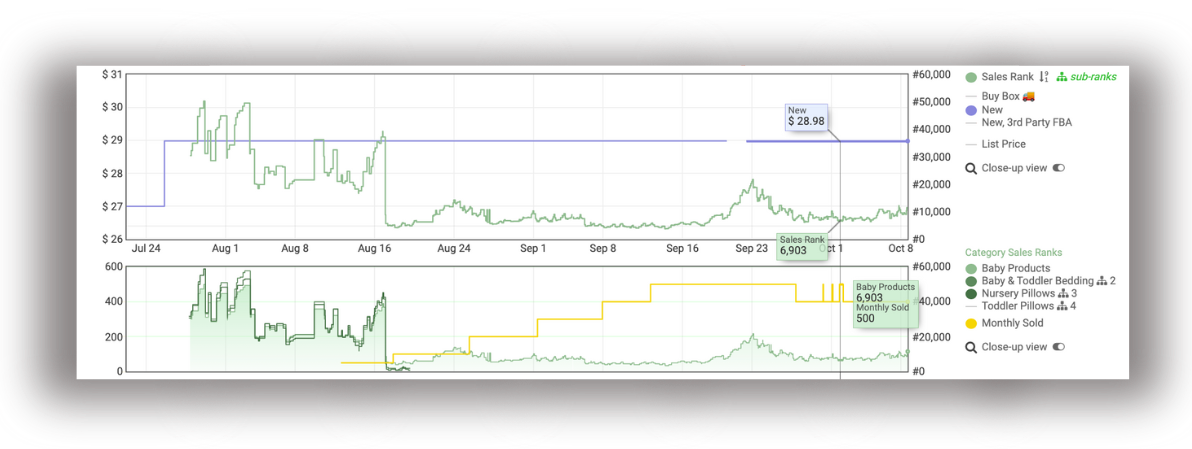Click the sub-ranks hierarchy icon
Image resolution: width=1192 pixels, height=449 pixels.
[1062, 77]
